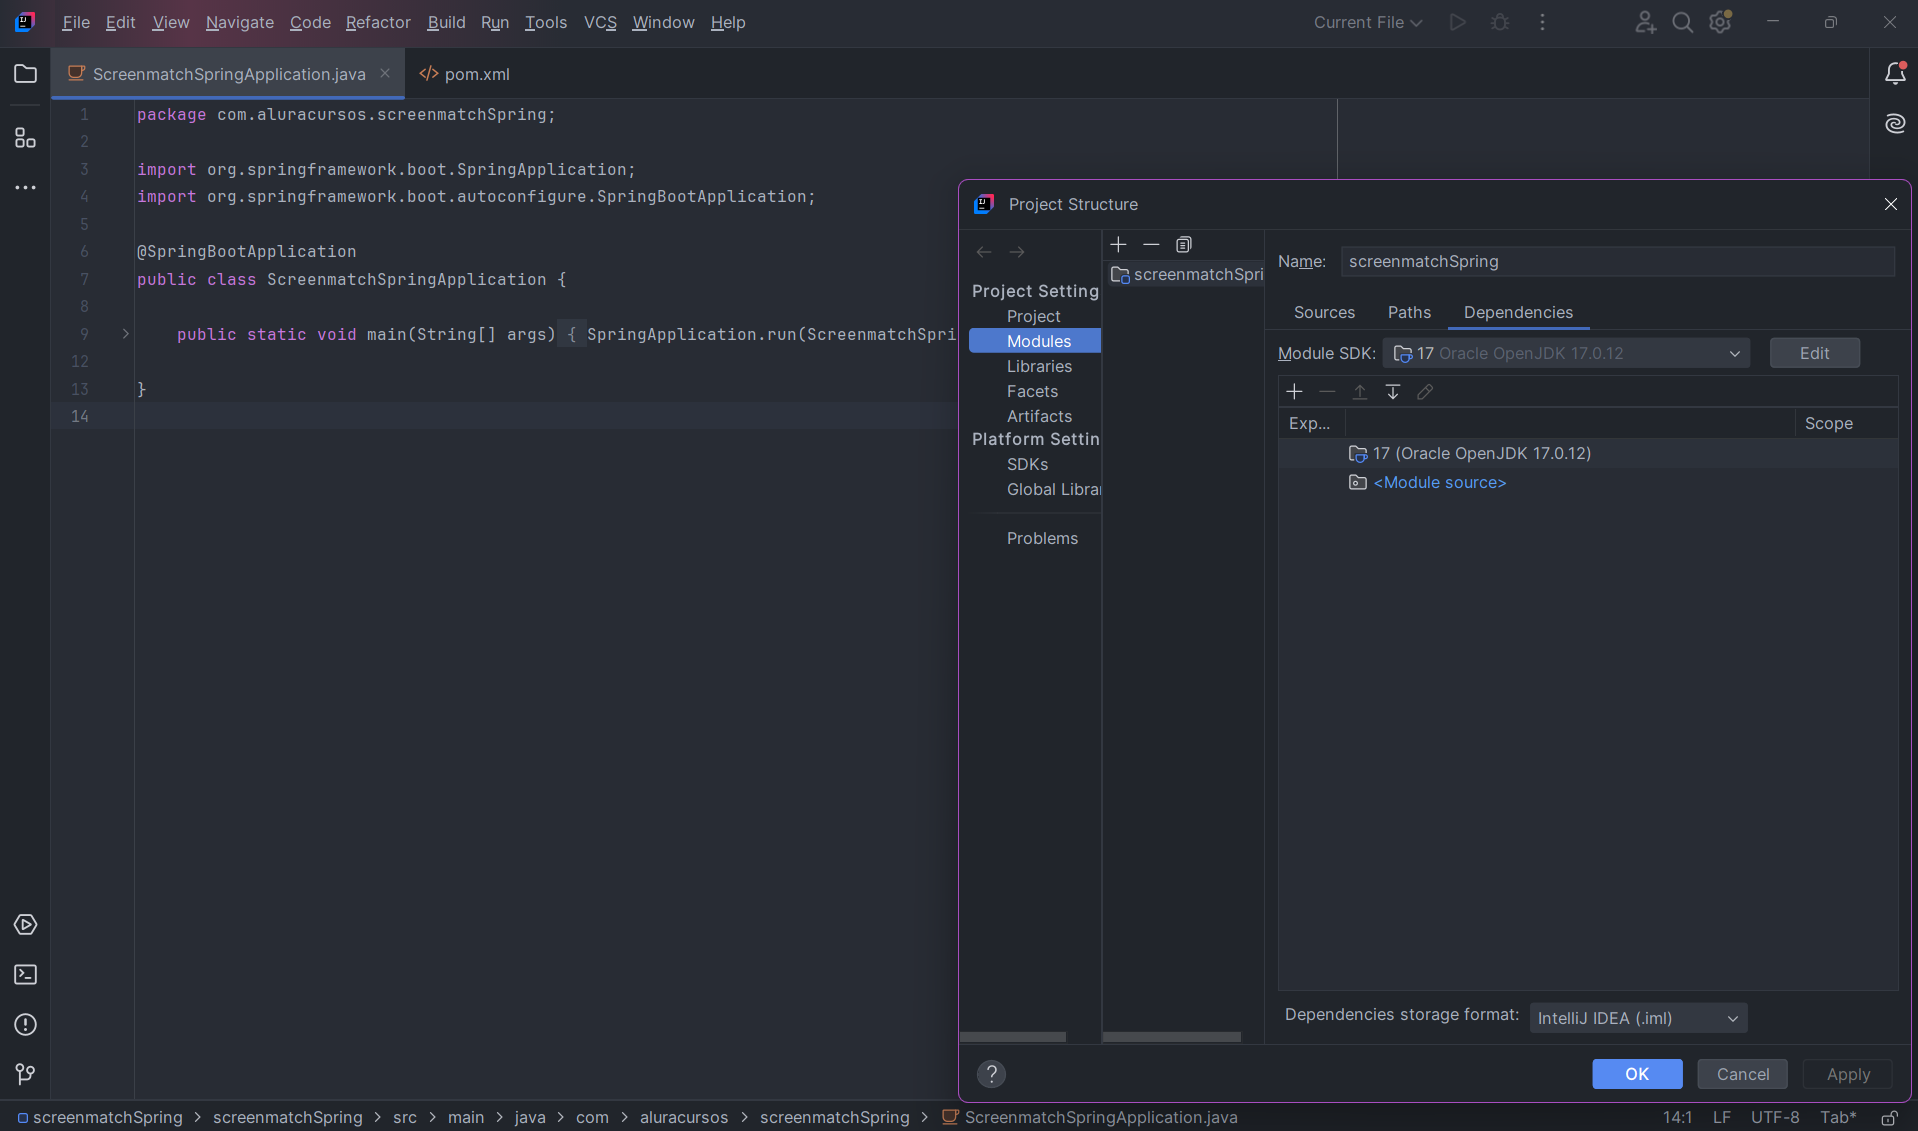The image size is (1918, 1131).
Task: Click the help question mark button
Action: [x=991, y=1074]
